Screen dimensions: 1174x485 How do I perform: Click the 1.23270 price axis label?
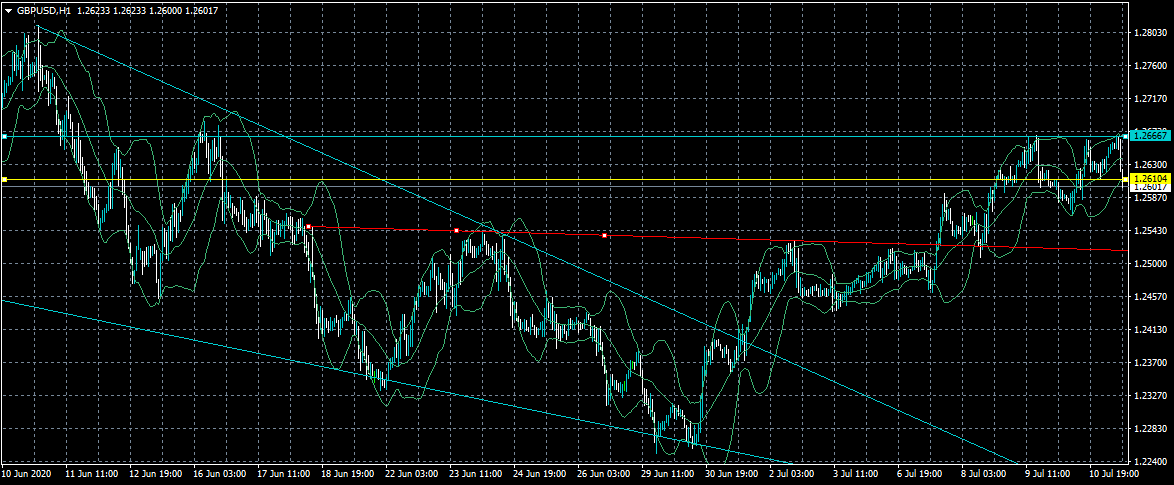click(1150, 395)
